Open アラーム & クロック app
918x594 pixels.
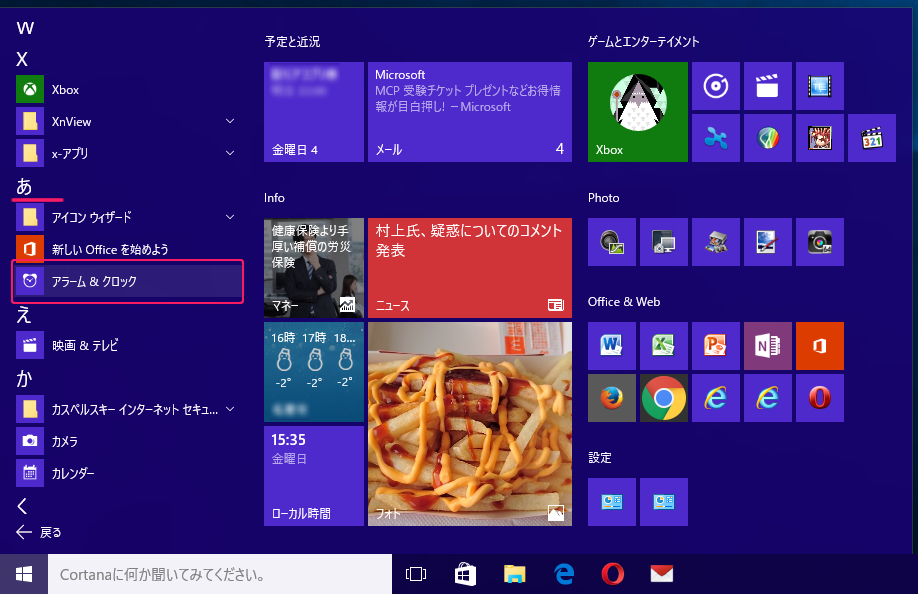(x=128, y=281)
